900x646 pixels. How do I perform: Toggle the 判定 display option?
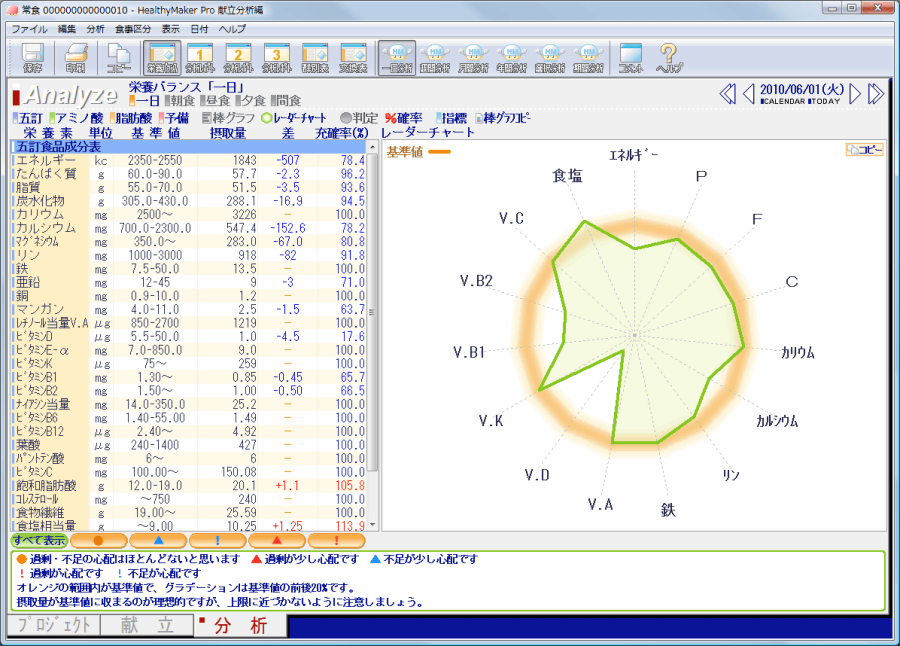[x=359, y=118]
